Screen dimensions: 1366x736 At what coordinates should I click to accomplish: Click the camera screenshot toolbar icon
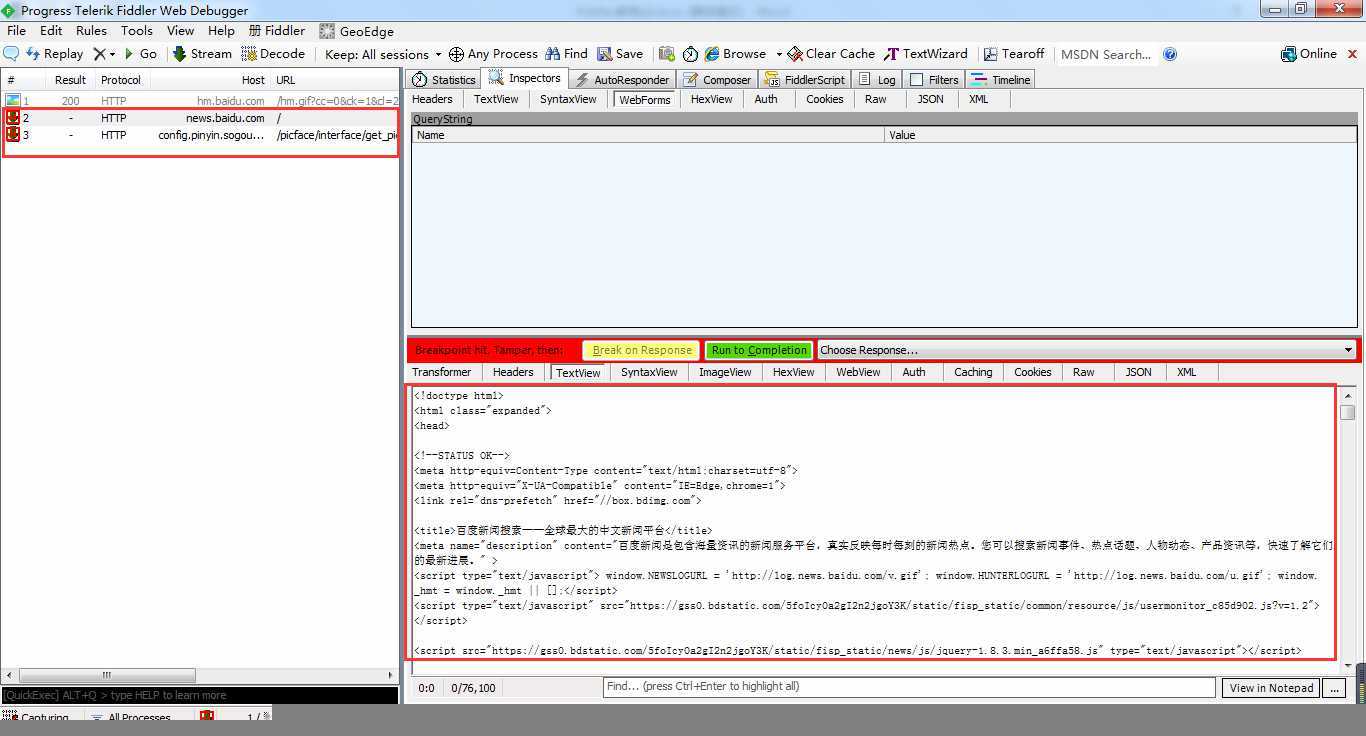pos(666,54)
